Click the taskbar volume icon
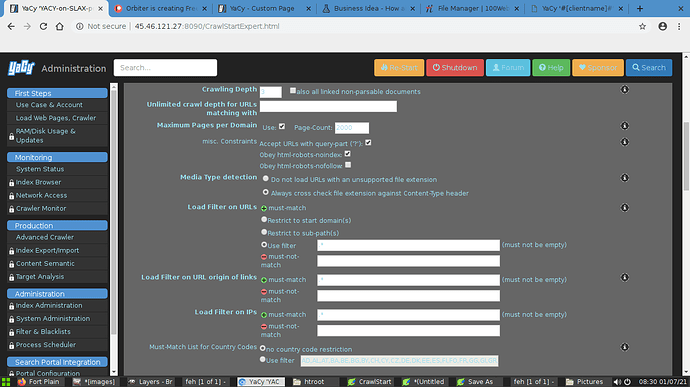690x387 pixels. [617, 382]
